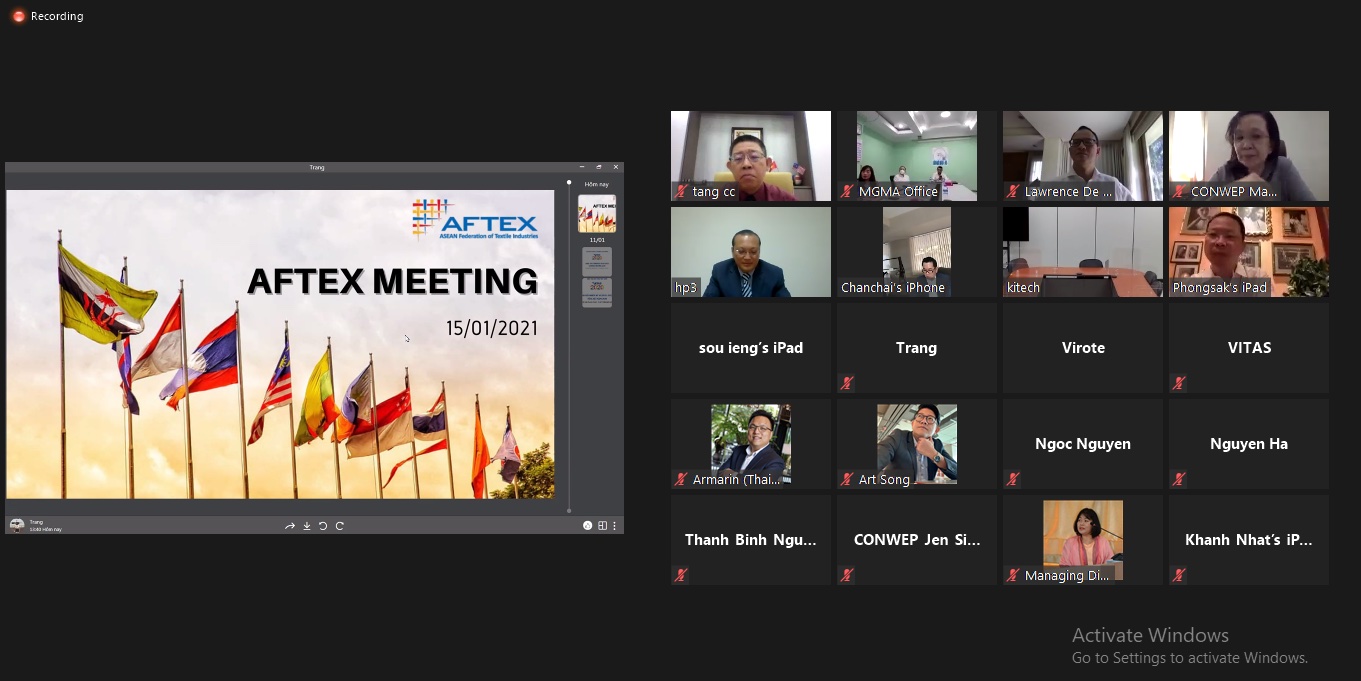Close the Trang image viewer window
This screenshot has width=1361, height=681.
pos(616,167)
